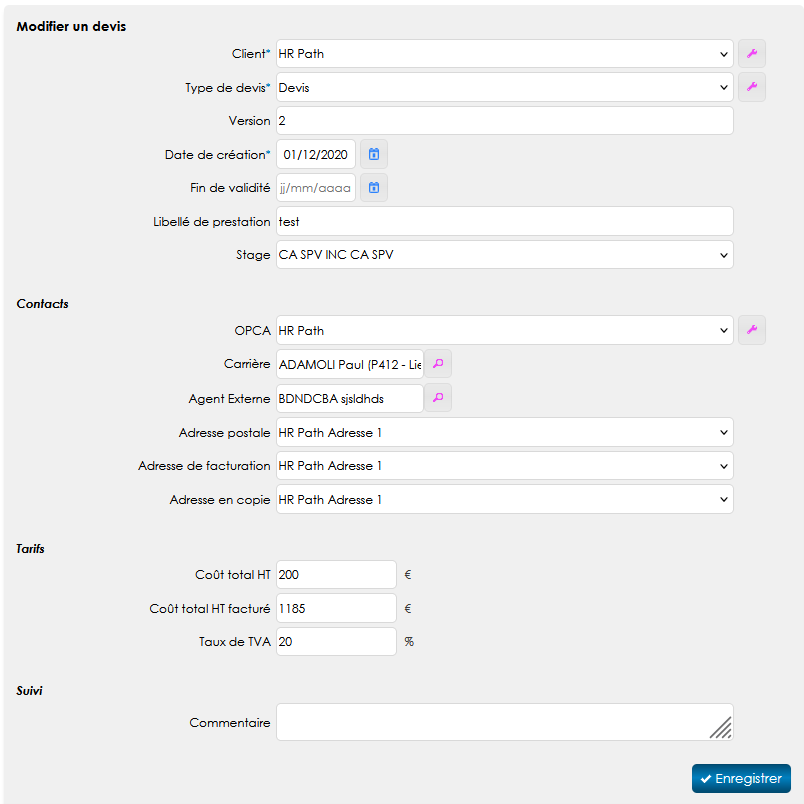Open calendar picker for Fin de validité
The image size is (804, 804).
click(x=374, y=187)
